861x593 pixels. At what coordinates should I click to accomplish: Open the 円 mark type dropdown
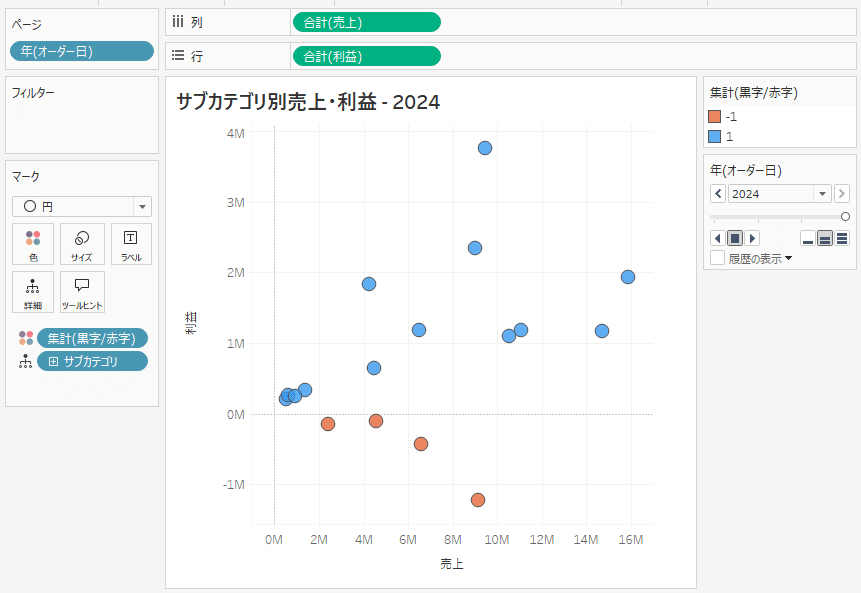click(x=140, y=205)
